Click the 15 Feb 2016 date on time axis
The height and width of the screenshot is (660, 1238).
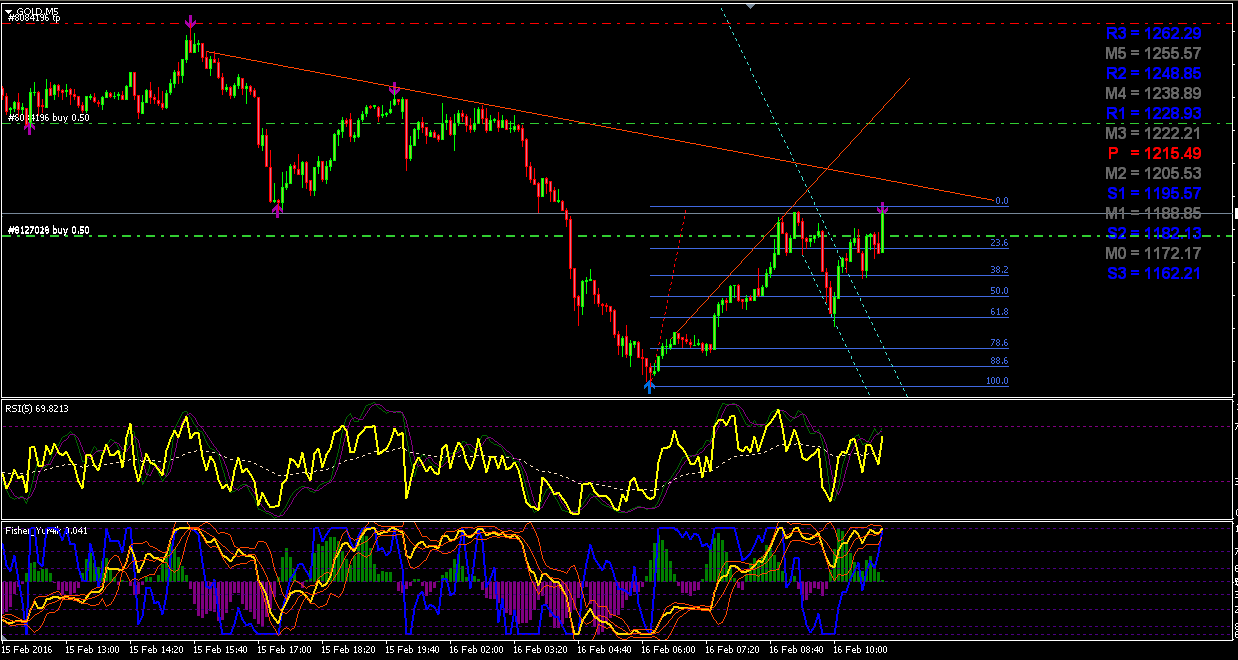29,649
